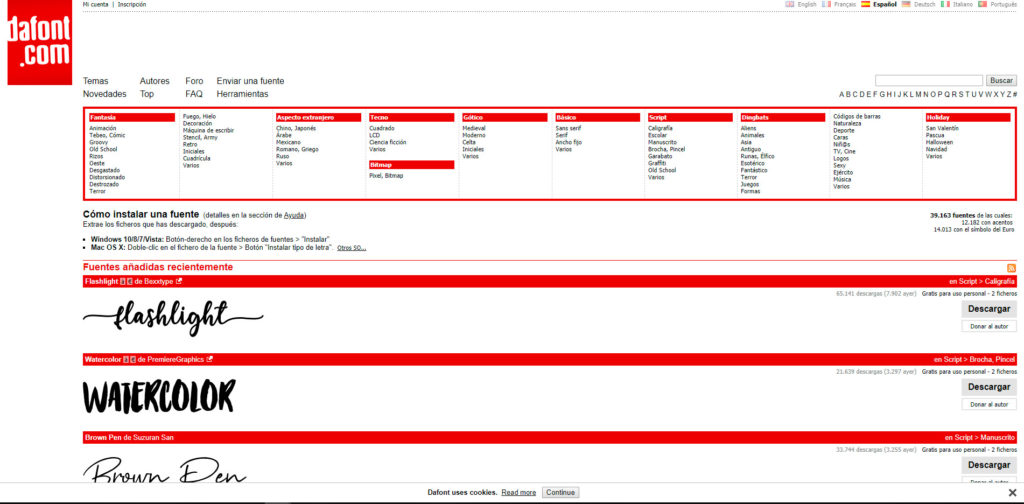The height and width of the screenshot is (504, 1024).
Task: Download the Flashlight font
Action: (x=988, y=309)
